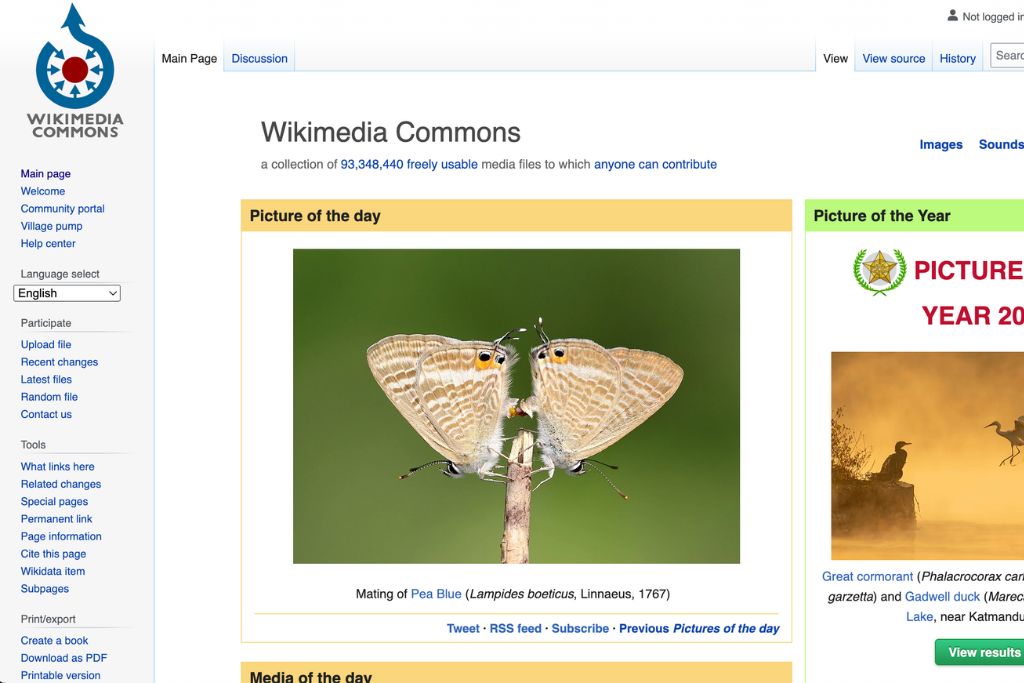Click the Tweet link under the picture
Image resolution: width=1024 pixels, height=683 pixels.
click(x=463, y=629)
